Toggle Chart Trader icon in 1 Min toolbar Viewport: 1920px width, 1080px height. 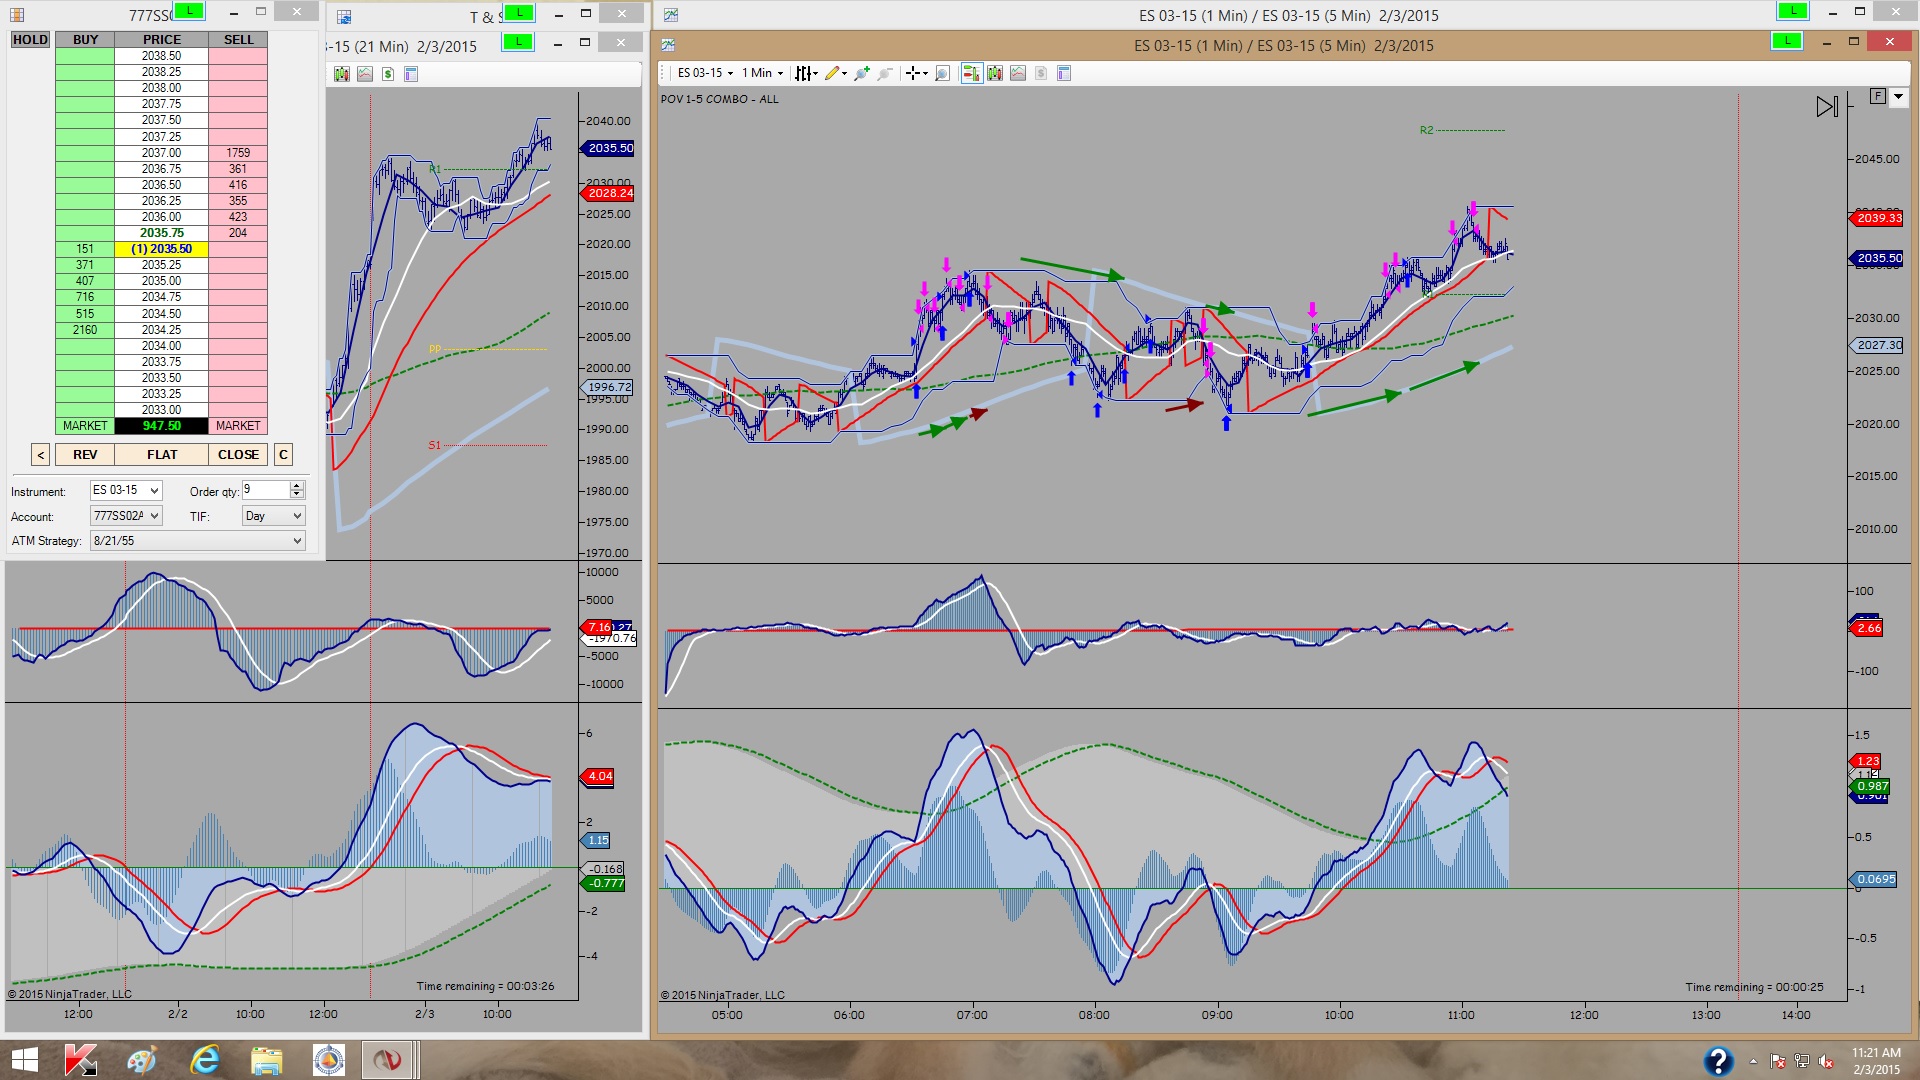point(971,73)
